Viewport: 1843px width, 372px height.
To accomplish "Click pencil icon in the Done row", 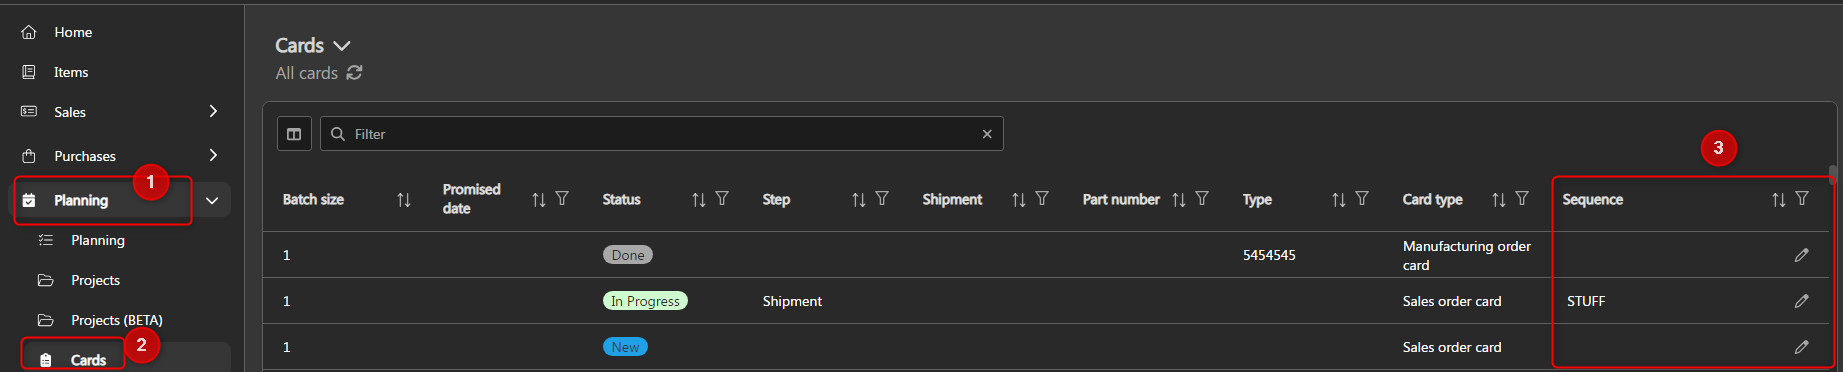I will point(1801,255).
